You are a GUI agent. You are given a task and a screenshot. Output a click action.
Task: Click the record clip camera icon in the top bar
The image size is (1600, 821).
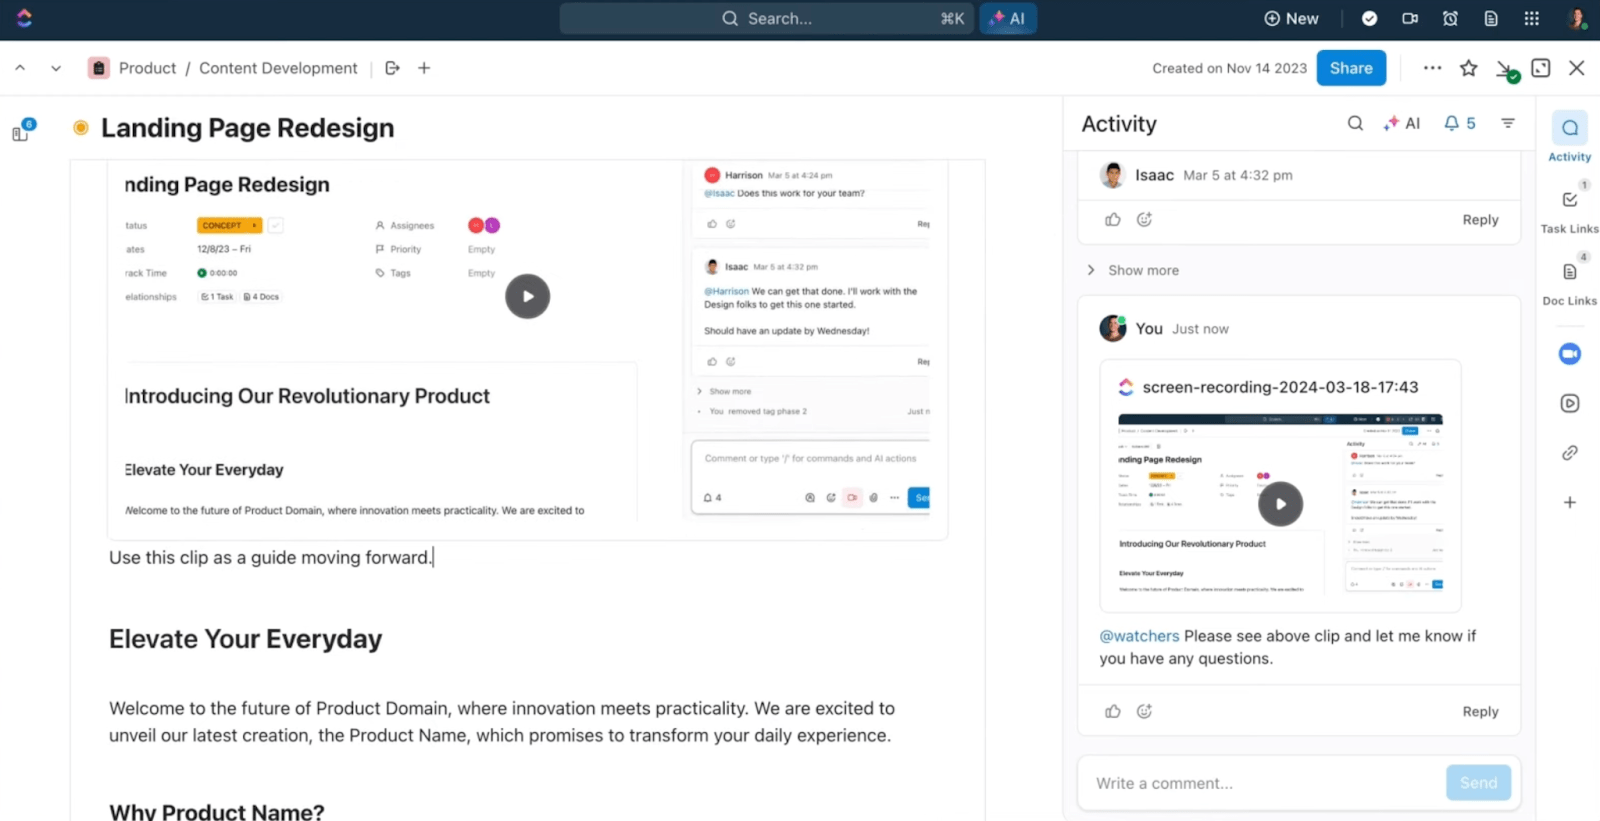point(1410,18)
